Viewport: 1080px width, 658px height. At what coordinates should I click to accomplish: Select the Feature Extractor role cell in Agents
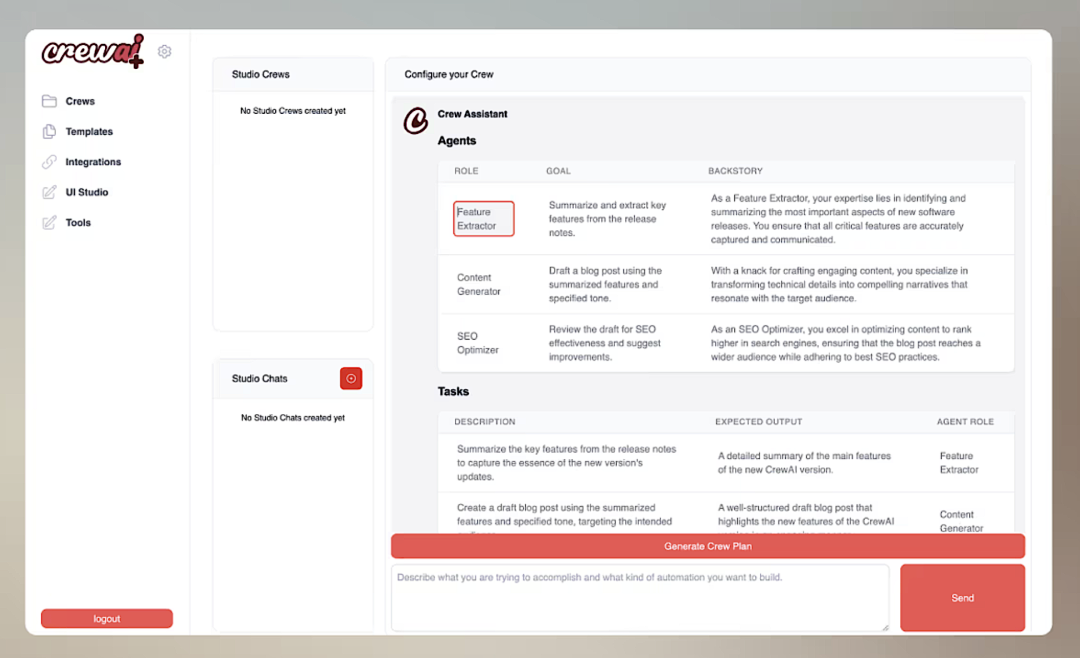pos(484,218)
